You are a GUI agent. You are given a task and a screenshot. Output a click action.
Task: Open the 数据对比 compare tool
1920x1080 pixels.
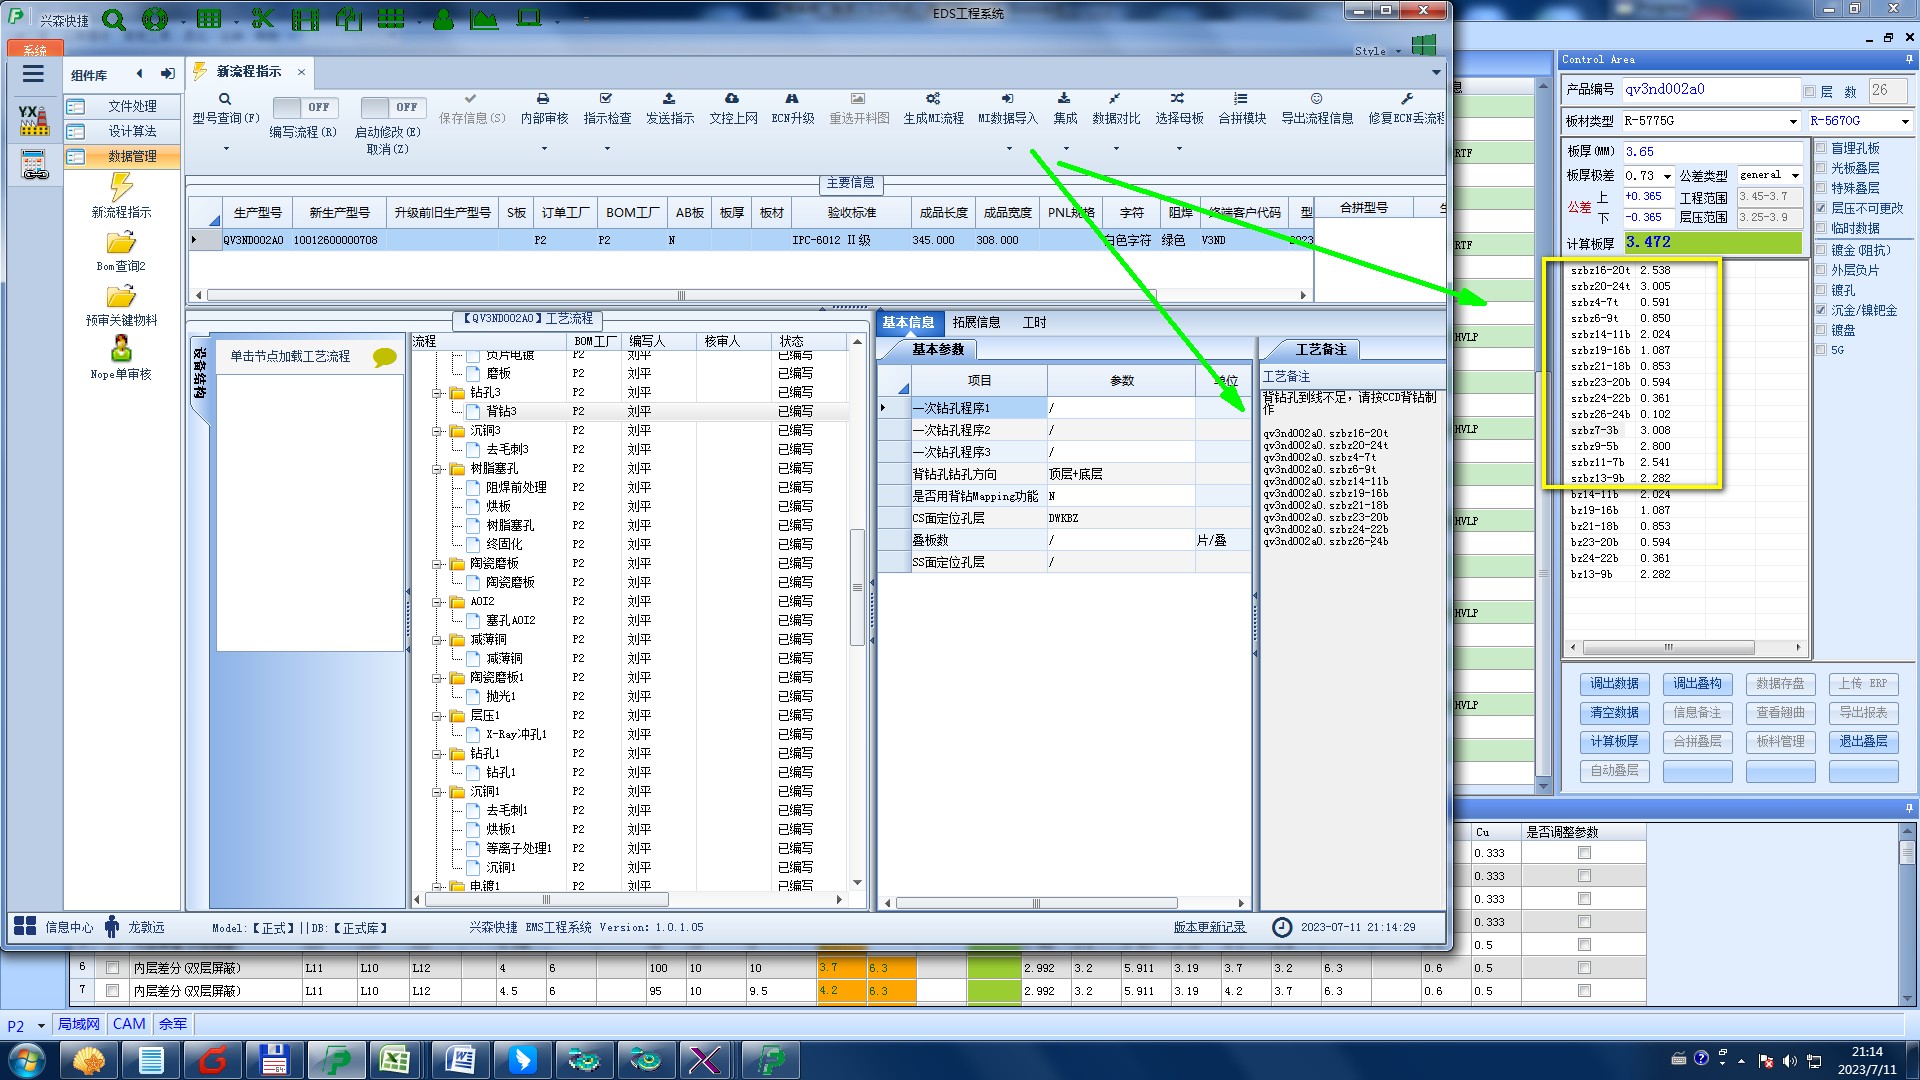[1115, 99]
